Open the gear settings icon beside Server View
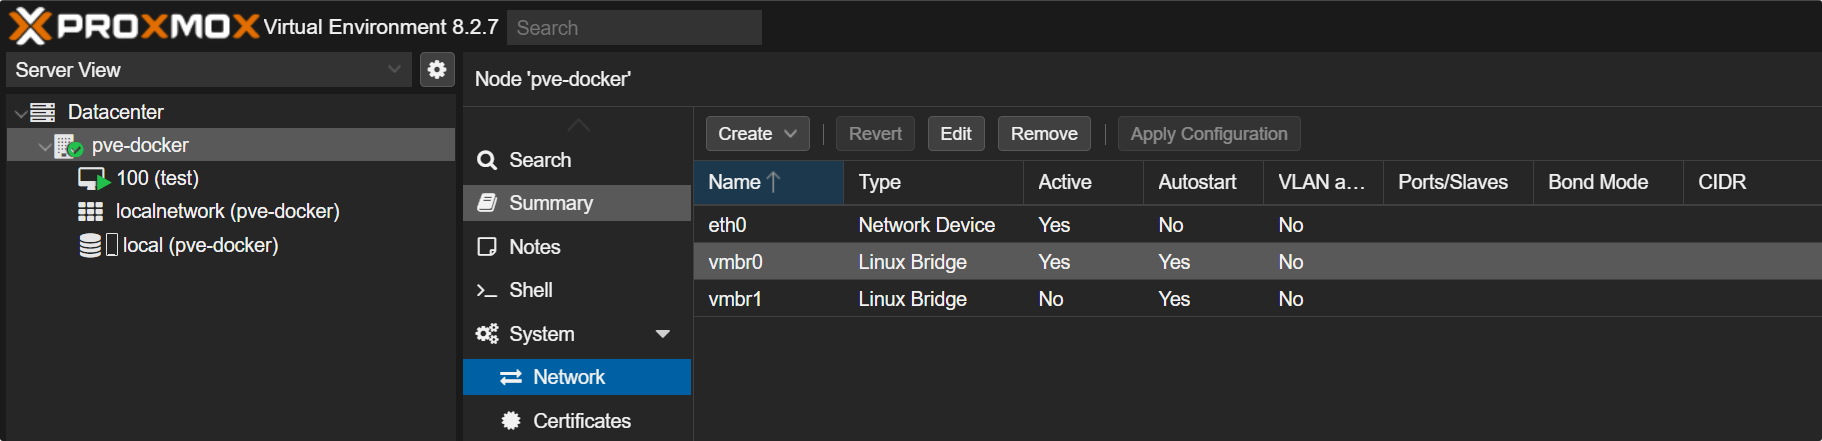The image size is (1822, 441). coord(437,70)
